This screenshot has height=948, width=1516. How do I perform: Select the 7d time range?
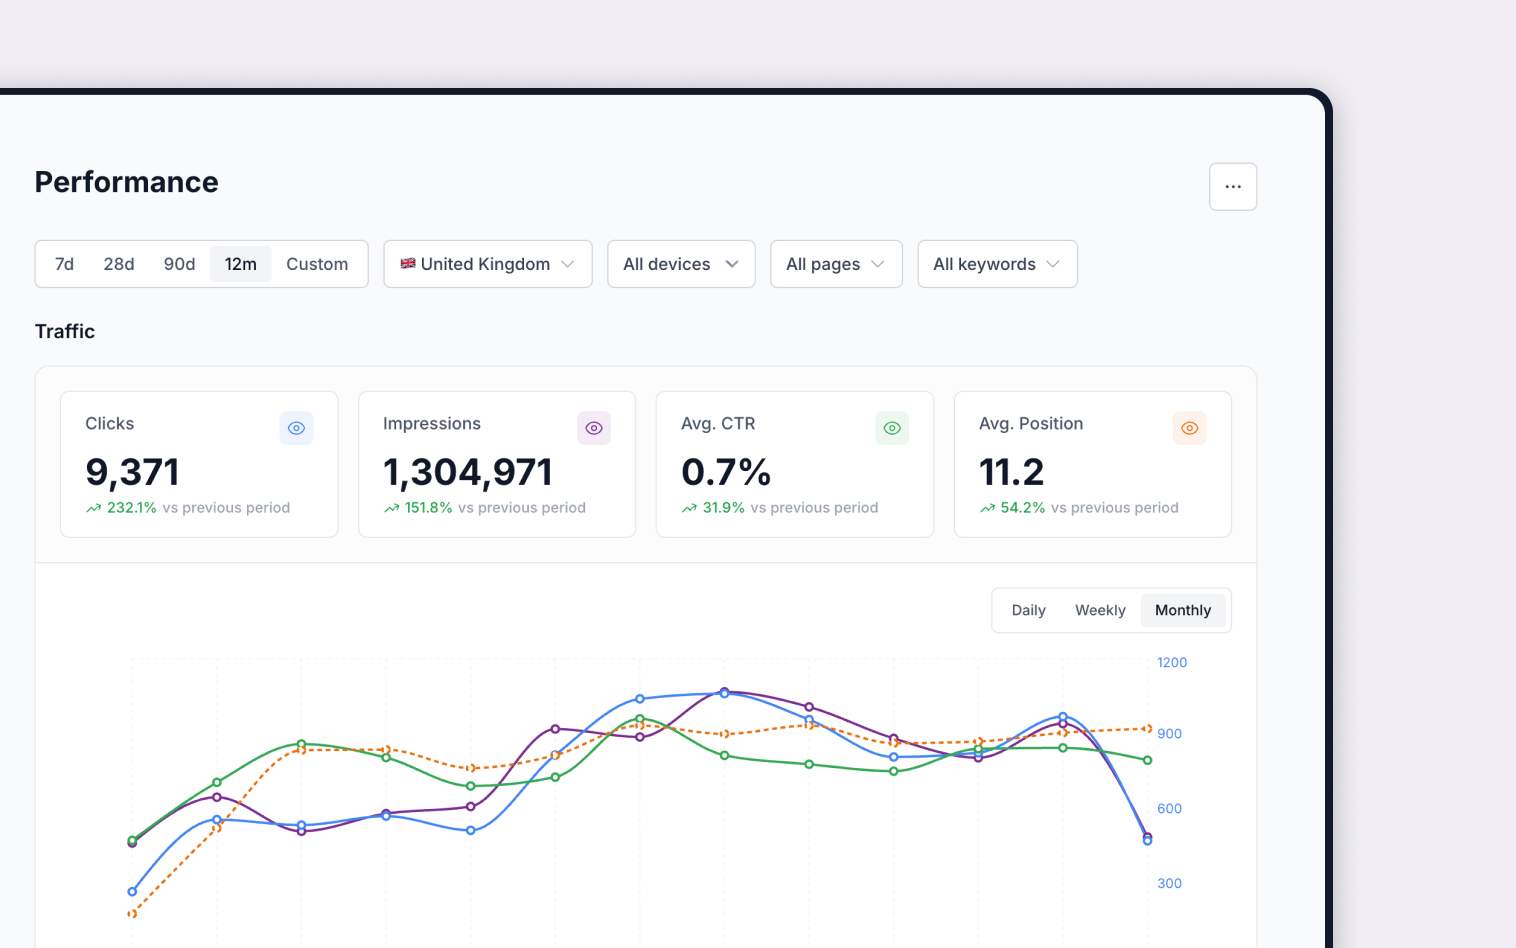coord(64,264)
